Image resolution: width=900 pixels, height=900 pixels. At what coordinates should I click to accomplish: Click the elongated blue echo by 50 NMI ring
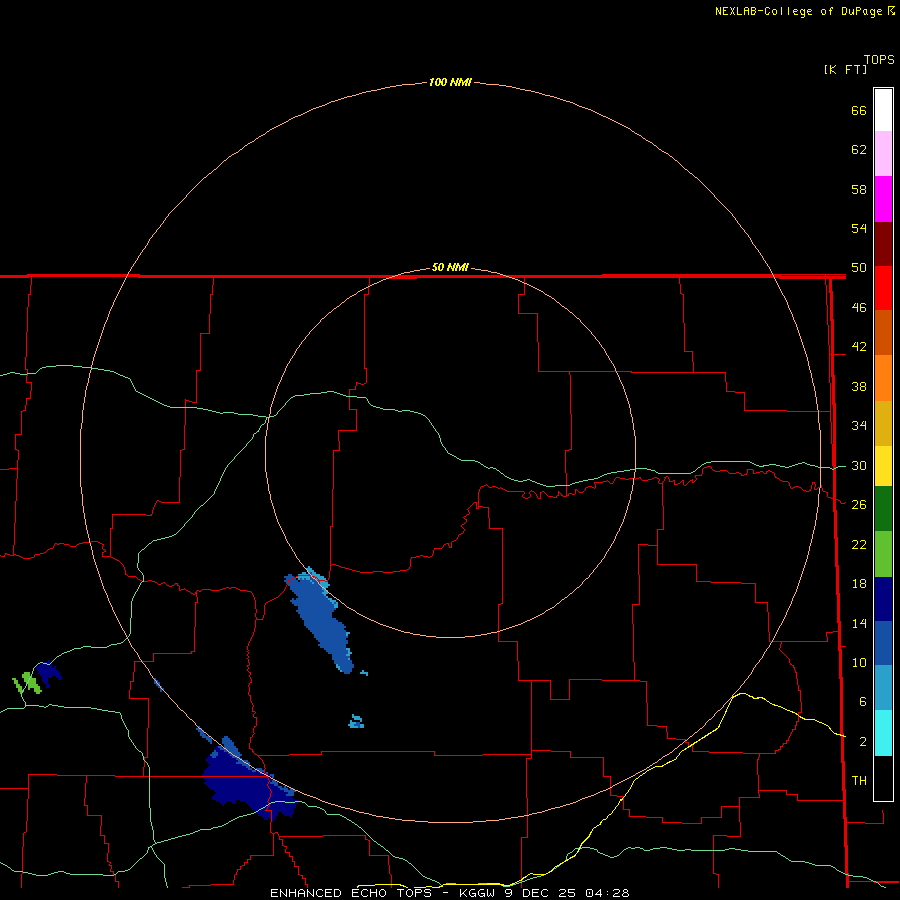(319, 620)
